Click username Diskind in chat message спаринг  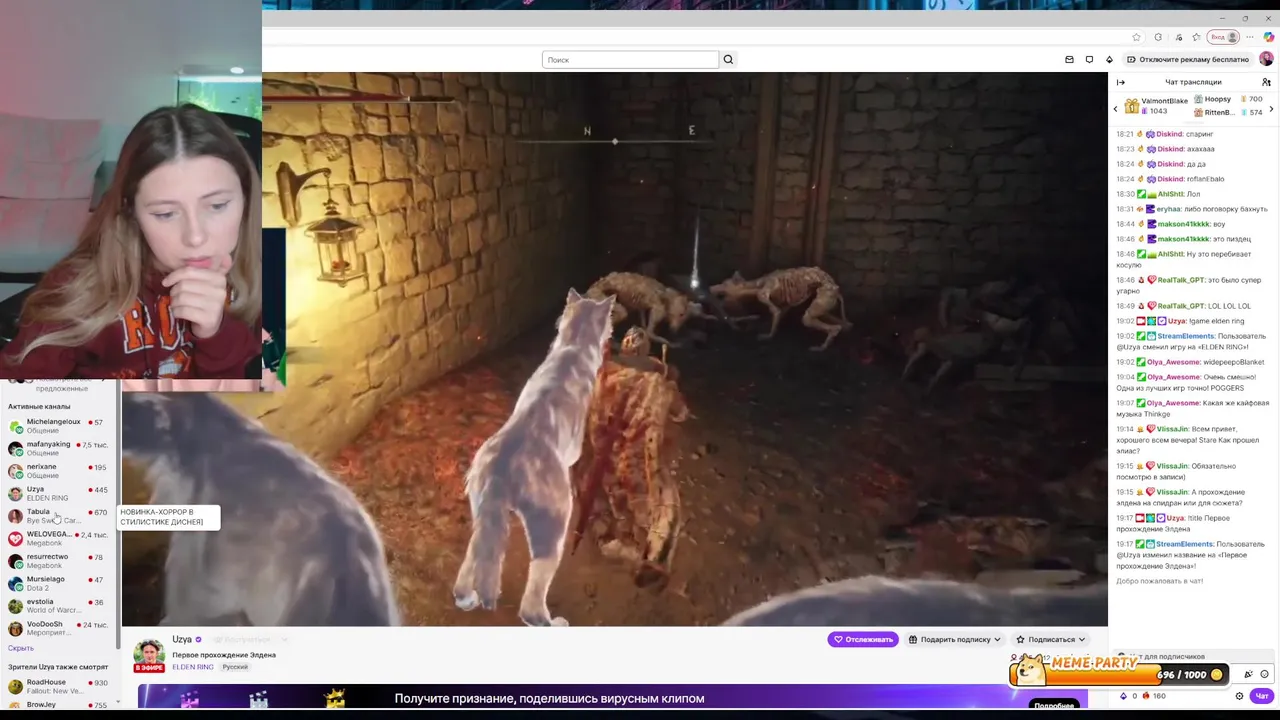click(1169, 134)
